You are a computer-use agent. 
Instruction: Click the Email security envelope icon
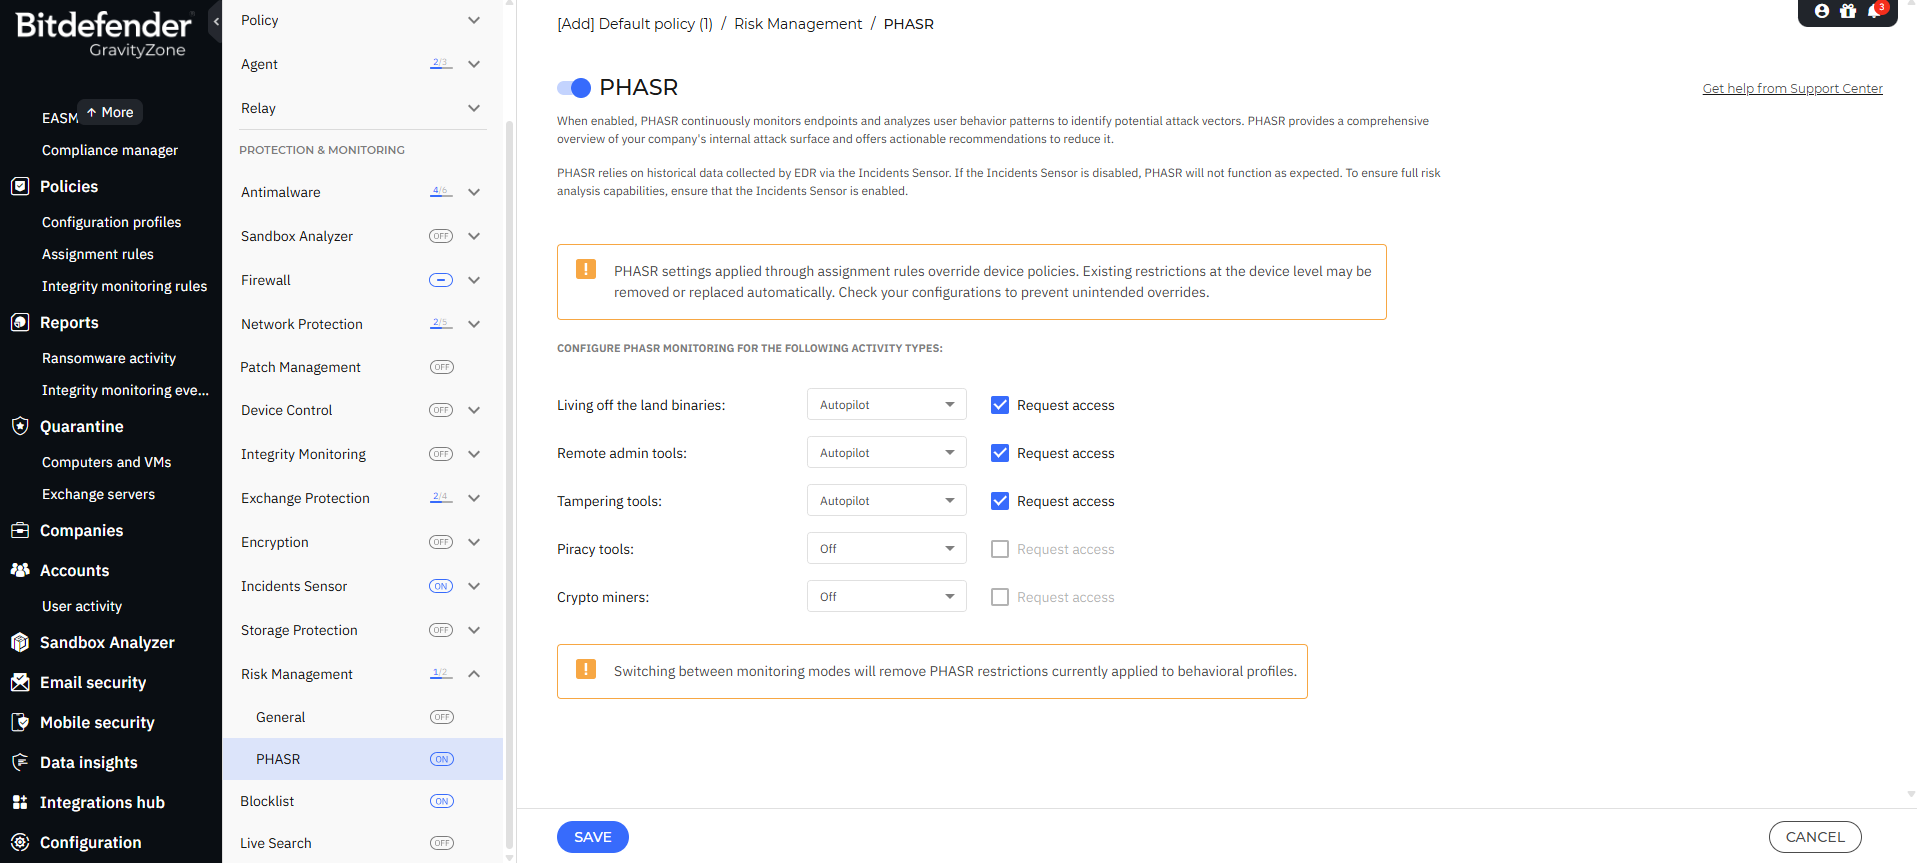coord(20,682)
